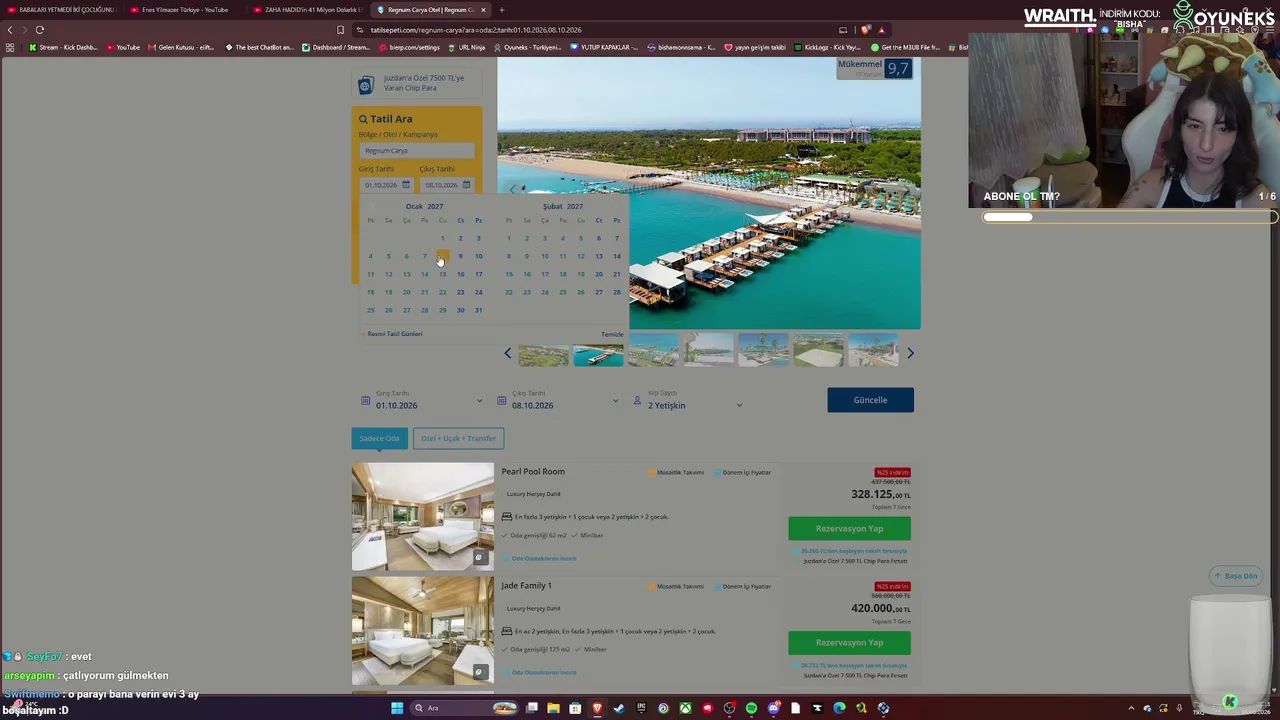1280x720 pixels.
Task: Click the 328.125 TL price
Action: tap(881, 494)
